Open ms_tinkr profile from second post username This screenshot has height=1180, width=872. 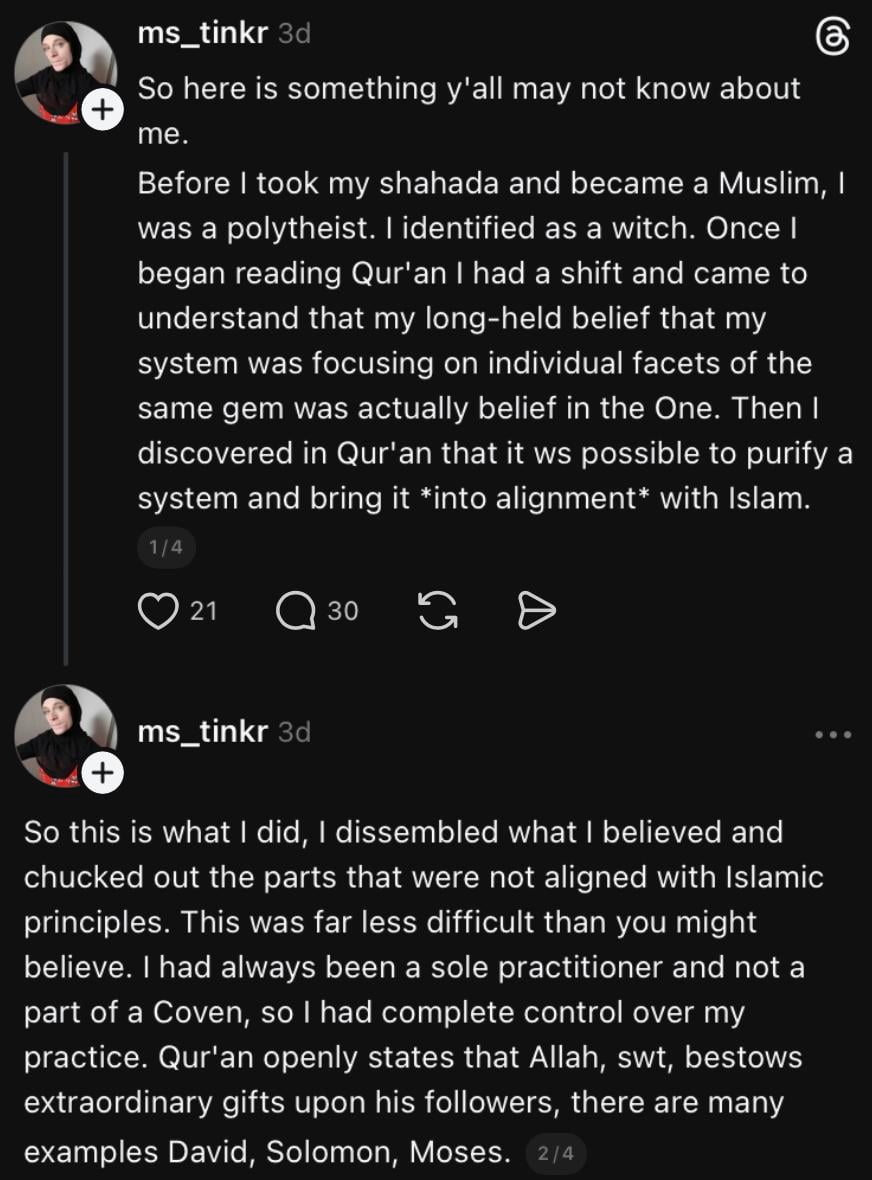(202, 731)
